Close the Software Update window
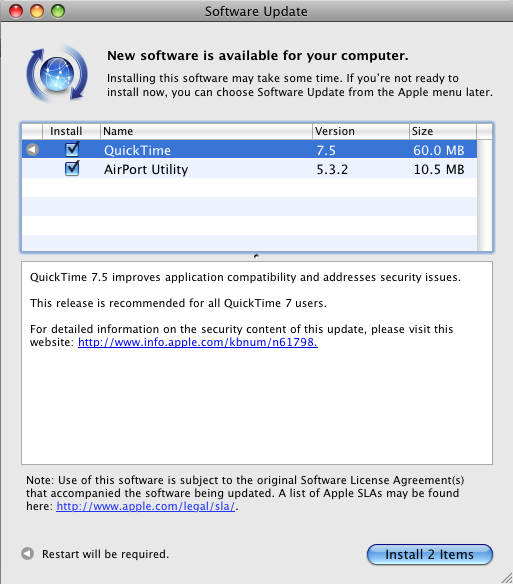 click(16, 11)
